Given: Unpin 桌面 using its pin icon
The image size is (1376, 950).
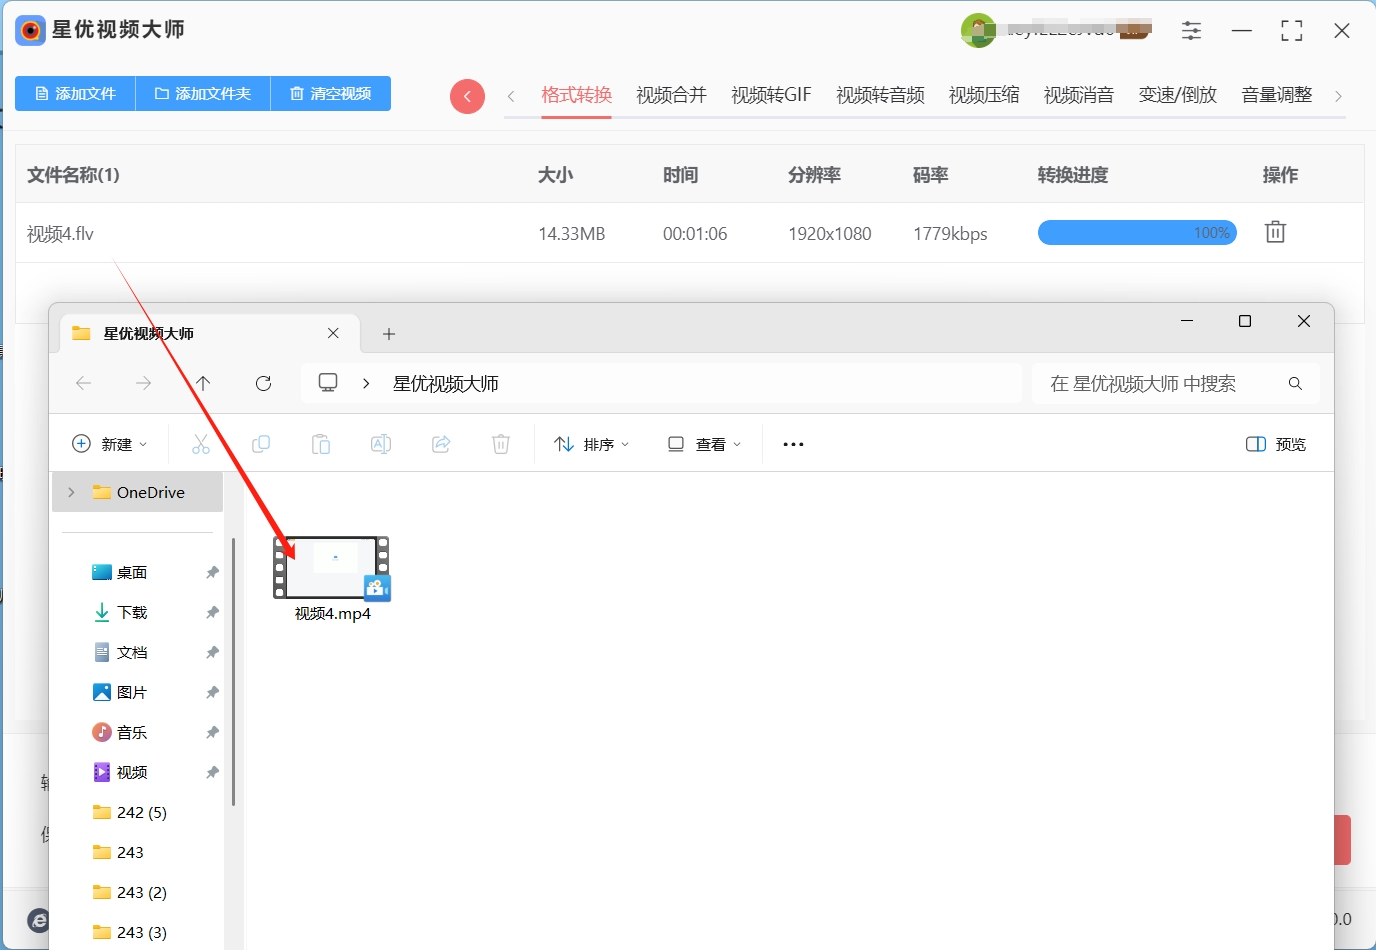Looking at the screenshot, I should pyautogui.click(x=212, y=573).
